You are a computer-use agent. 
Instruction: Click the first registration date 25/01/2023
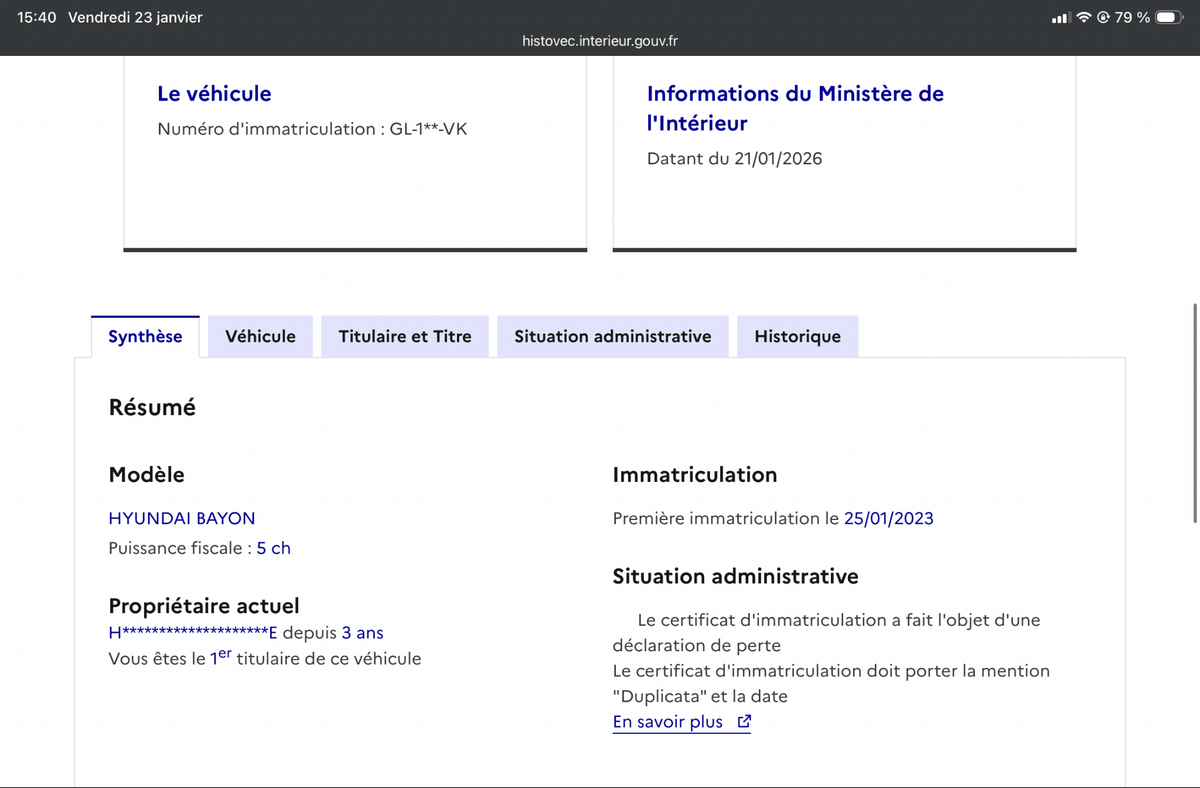pos(888,518)
